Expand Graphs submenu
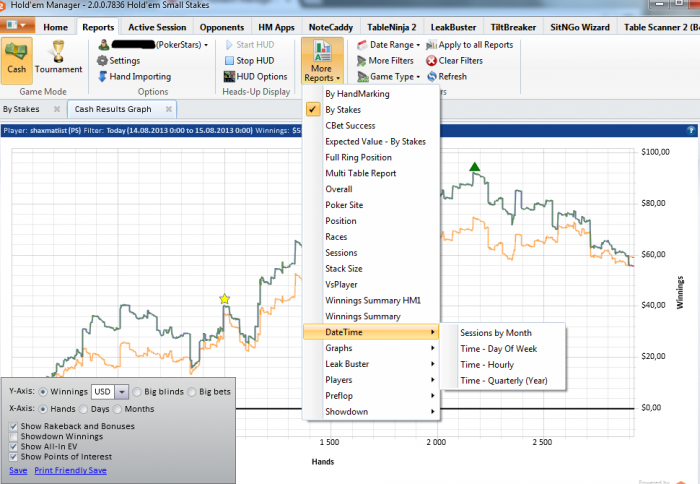This screenshot has height=484, width=700. tap(371, 348)
